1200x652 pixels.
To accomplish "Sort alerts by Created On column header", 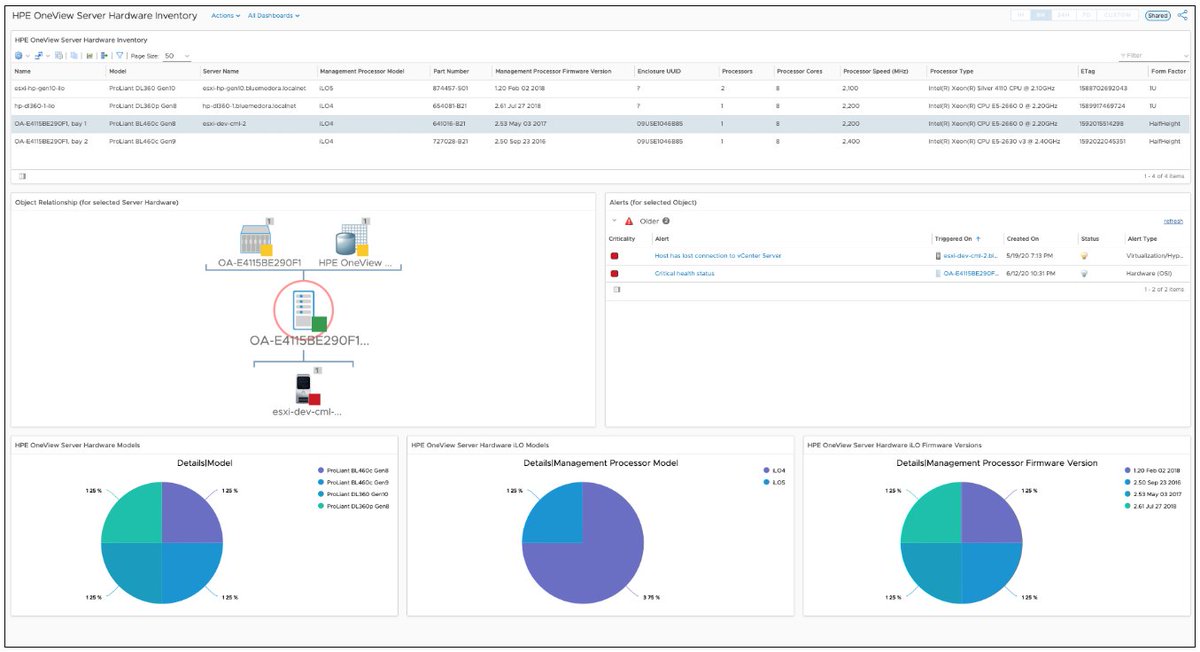I will tap(1022, 239).
